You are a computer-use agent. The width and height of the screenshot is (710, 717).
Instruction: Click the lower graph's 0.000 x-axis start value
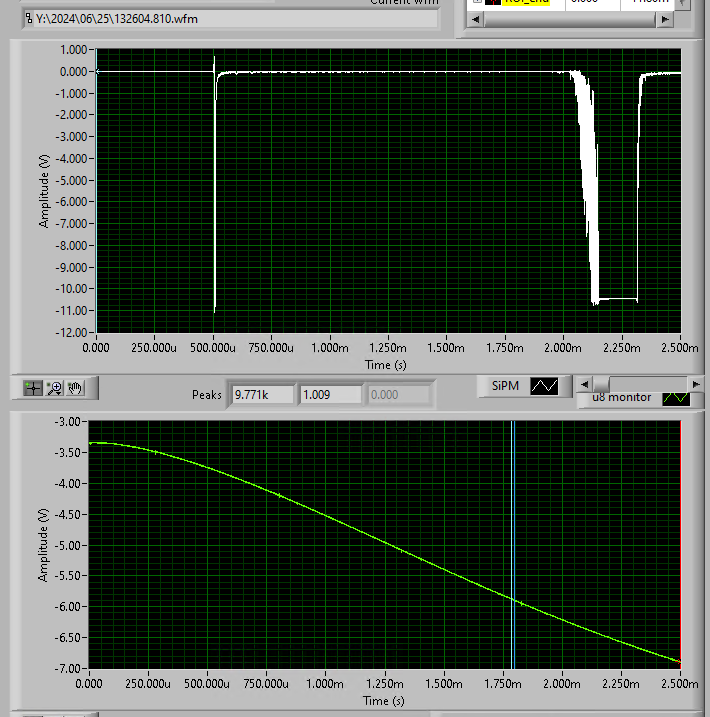pyautogui.click(x=89, y=684)
